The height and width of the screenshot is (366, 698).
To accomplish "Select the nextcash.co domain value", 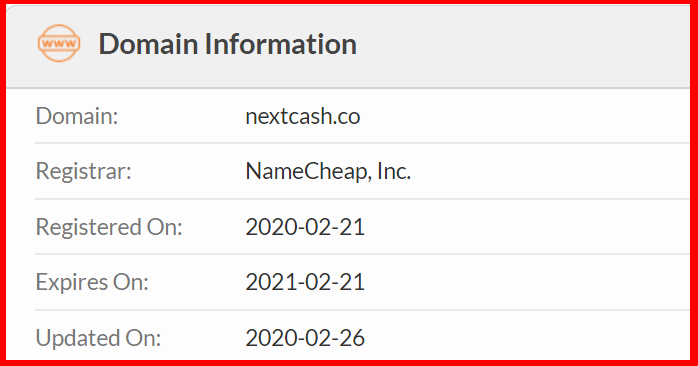I will click(x=303, y=116).
